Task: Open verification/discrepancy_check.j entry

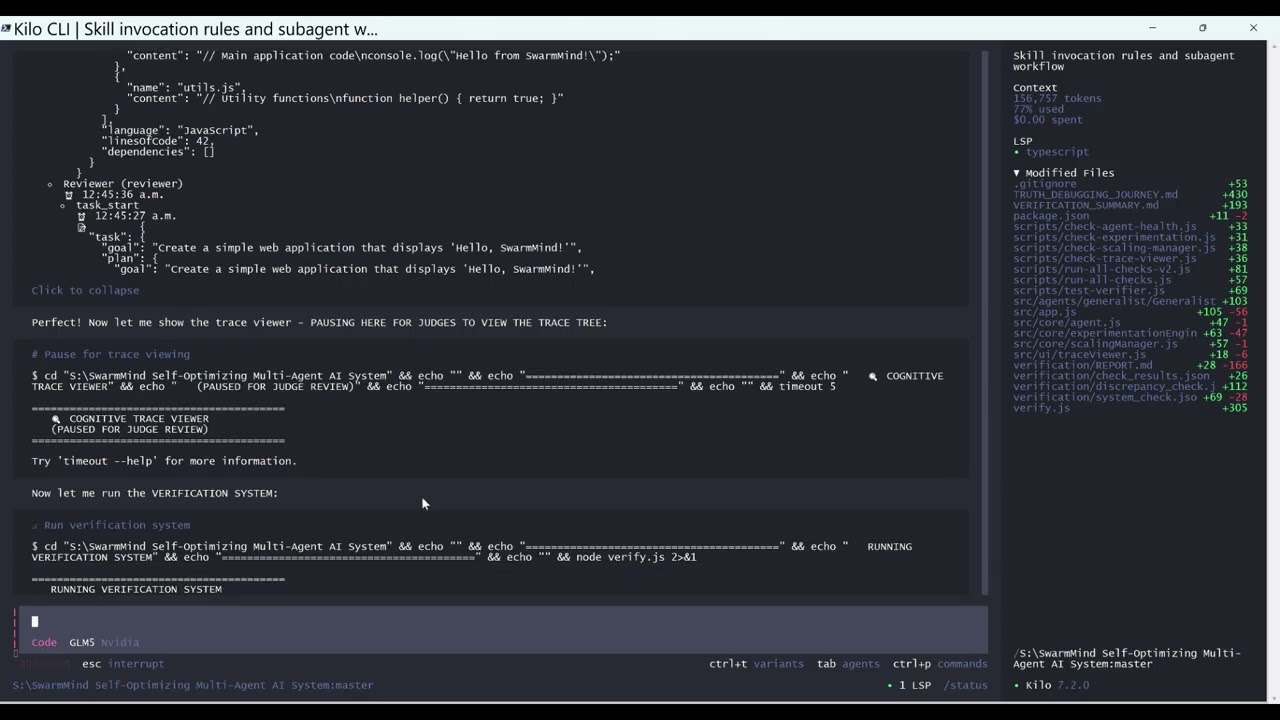Action: 1114,386
